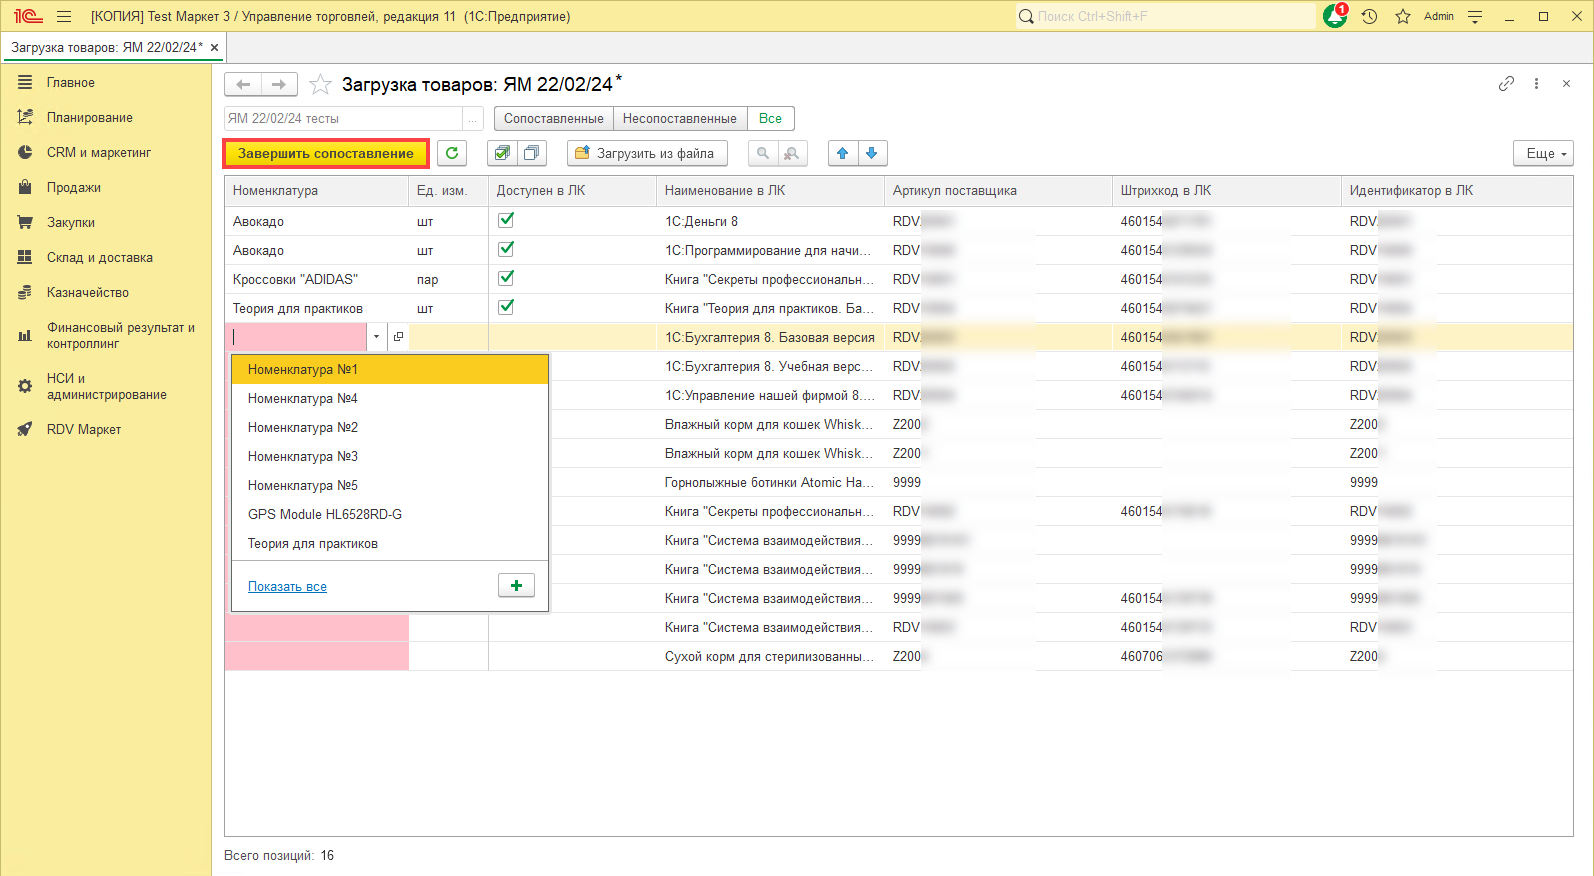The width and height of the screenshot is (1594, 876).
Task: Click the copy link chain icon
Action: tap(1506, 84)
